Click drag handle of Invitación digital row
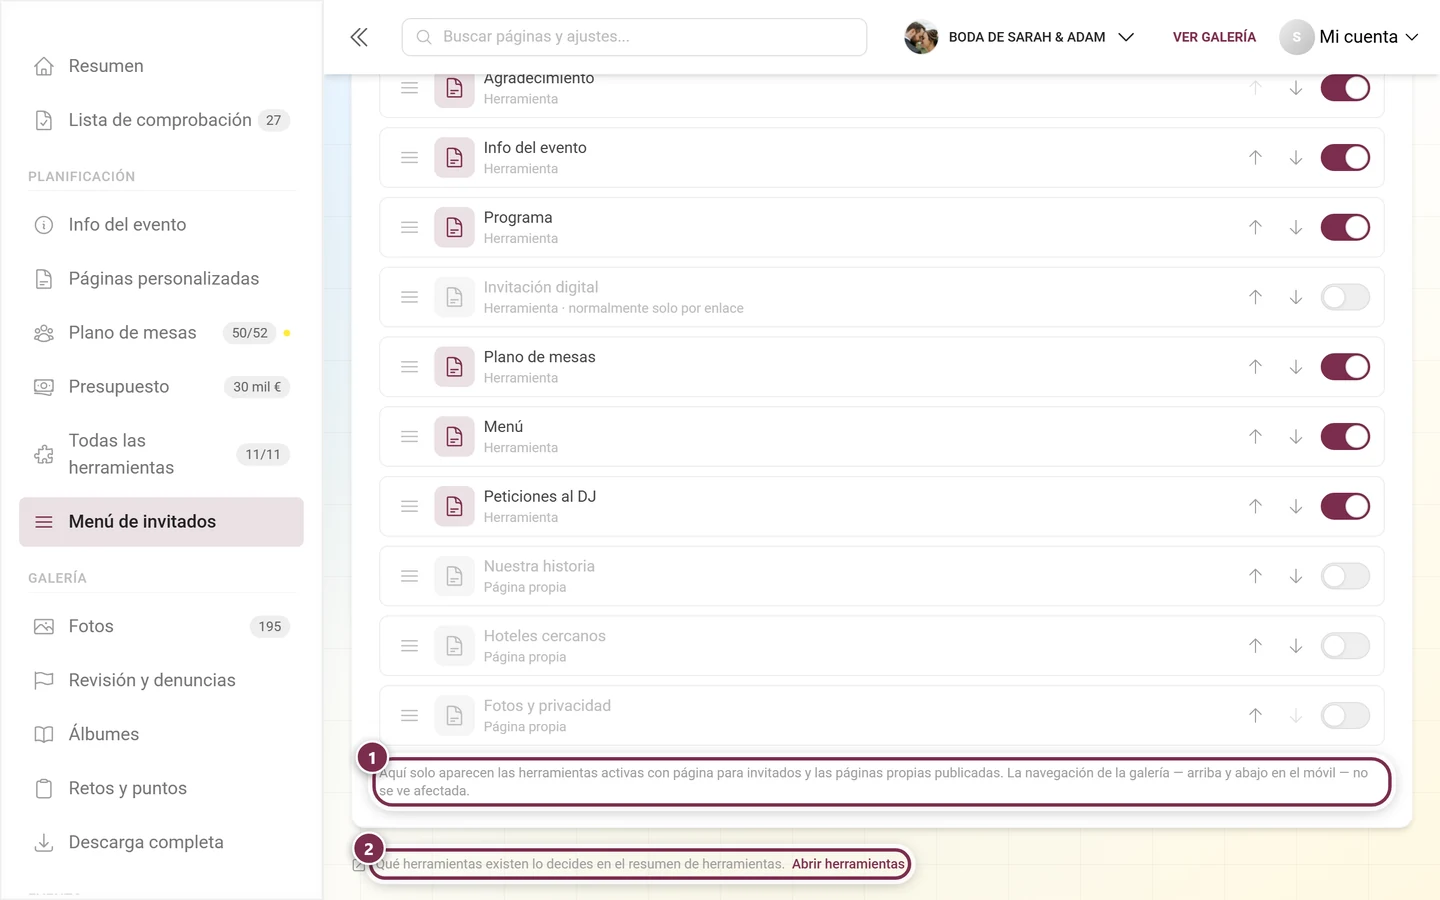Image resolution: width=1440 pixels, height=900 pixels. pos(409,297)
